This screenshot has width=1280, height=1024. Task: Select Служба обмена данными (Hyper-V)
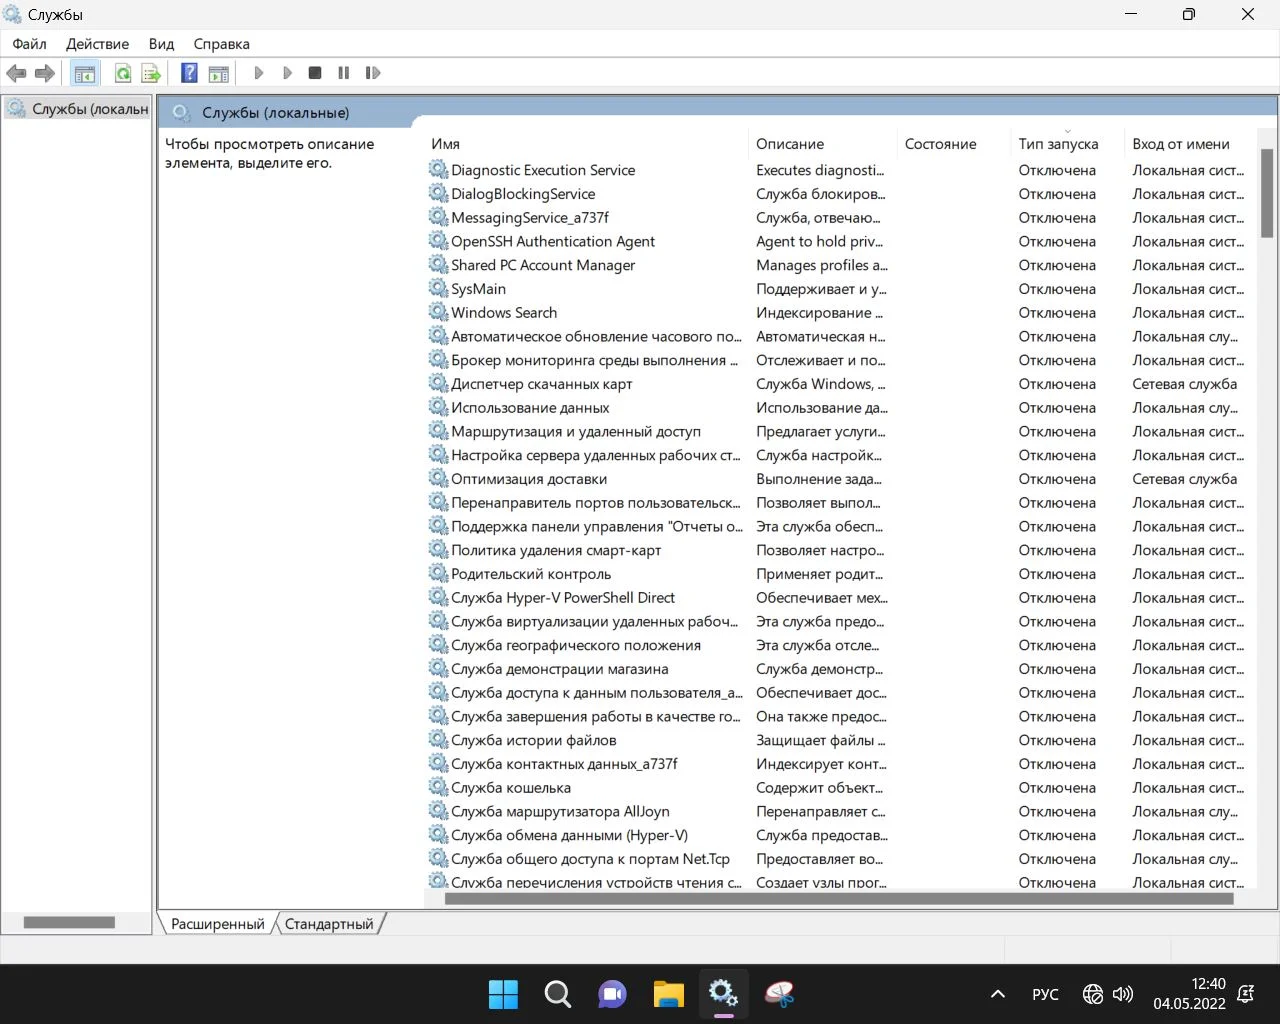tap(570, 835)
